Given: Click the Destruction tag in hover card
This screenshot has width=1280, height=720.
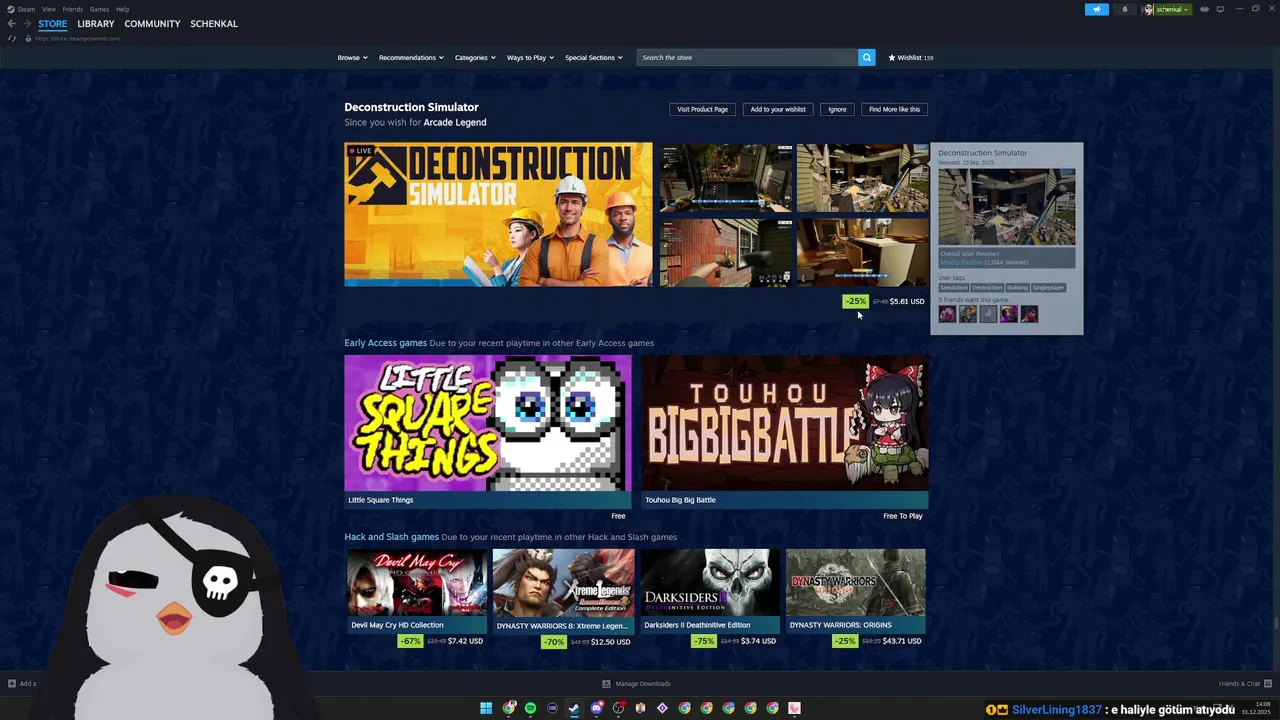Looking at the screenshot, I should coord(987,288).
